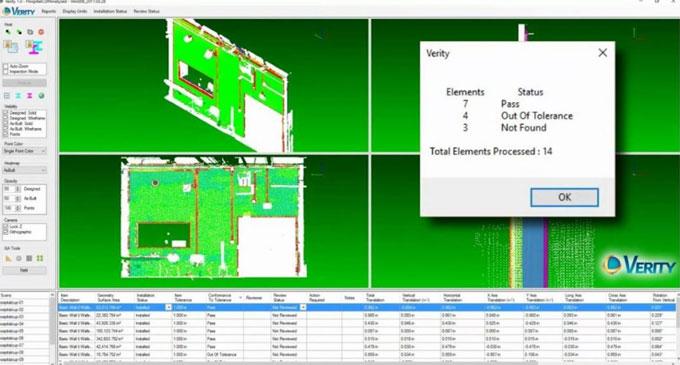680x365 pixels.
Task: Click the Verity logo in the menu bar
Action: tap(19, 11)
